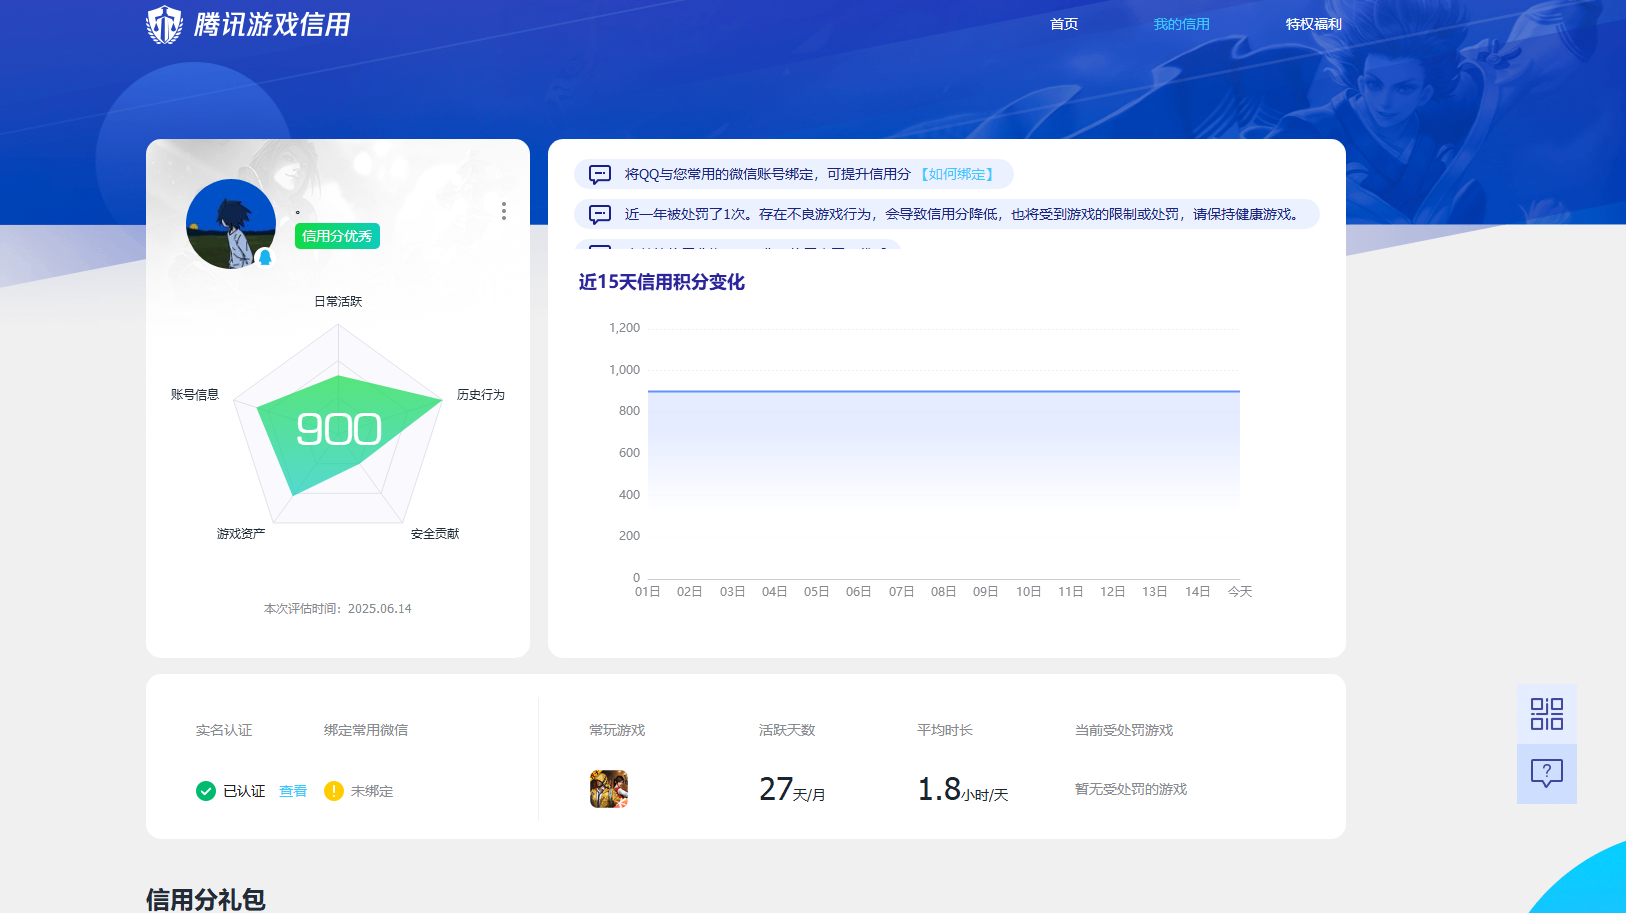1626x913 pixels.
Task: Click the 未绑定 WeChat status text
Action: [372, 791]
